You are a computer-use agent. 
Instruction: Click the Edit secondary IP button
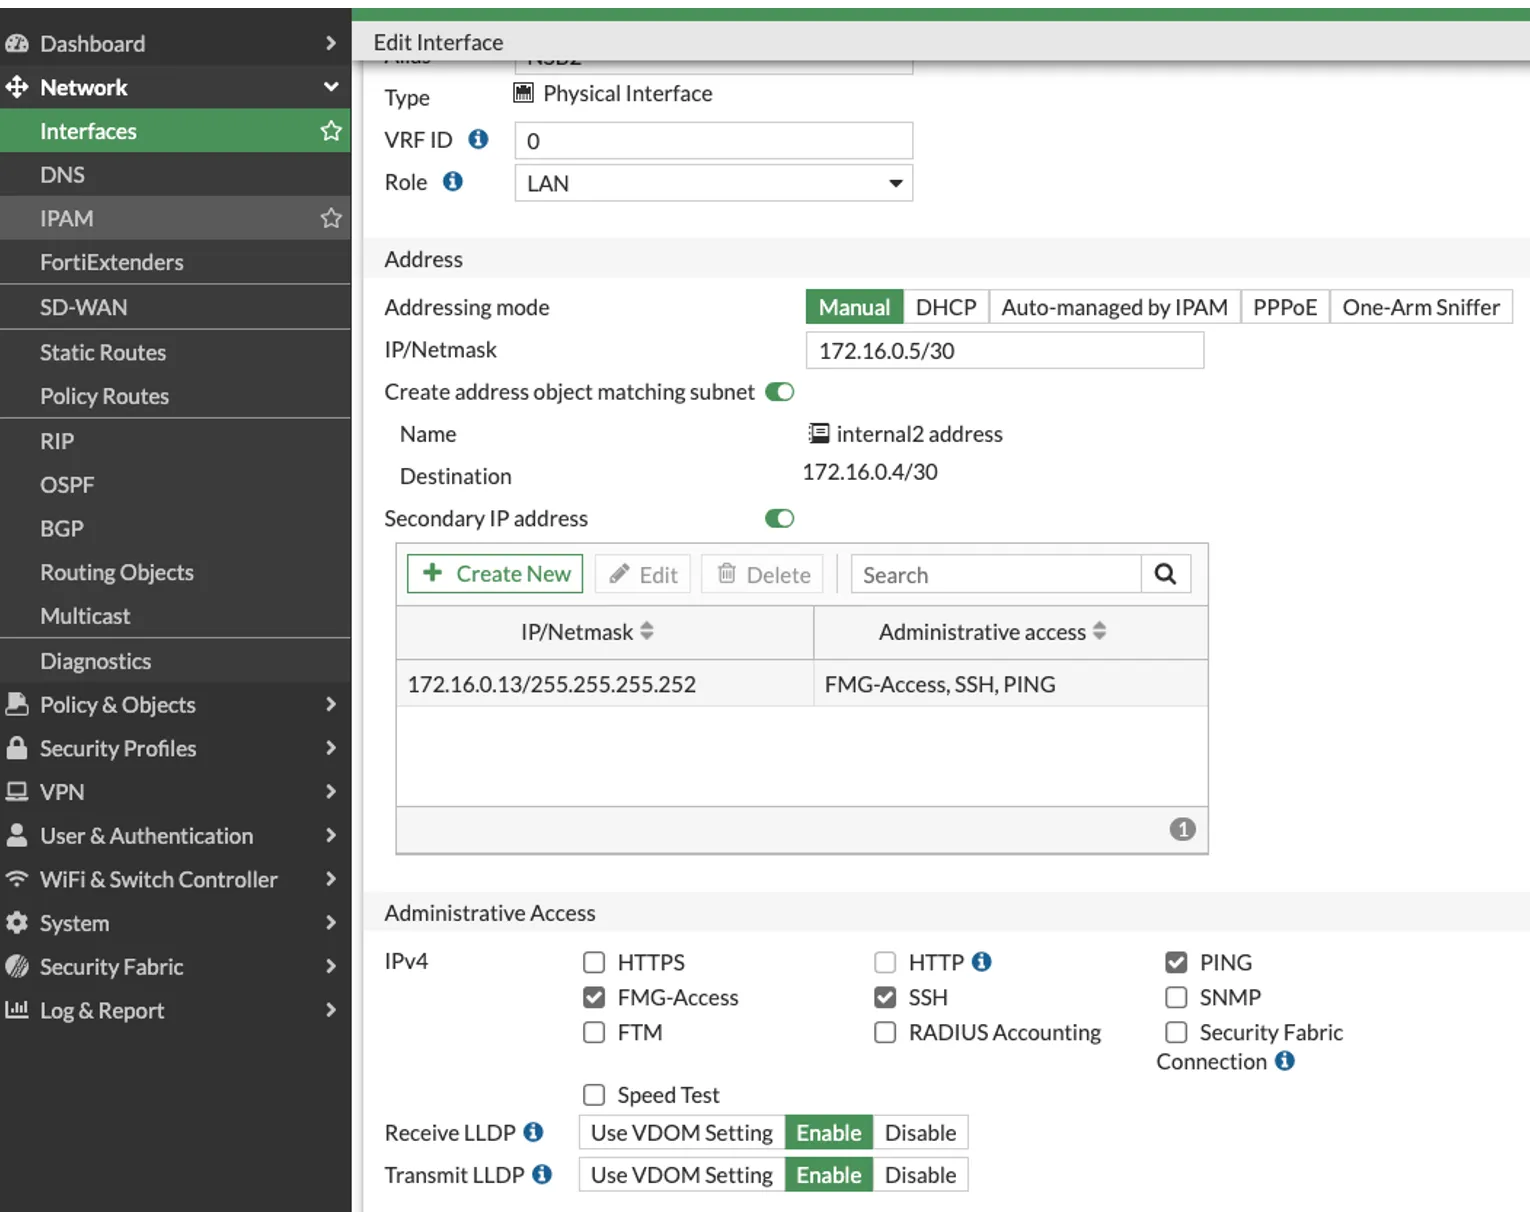(x=643, y=574)
